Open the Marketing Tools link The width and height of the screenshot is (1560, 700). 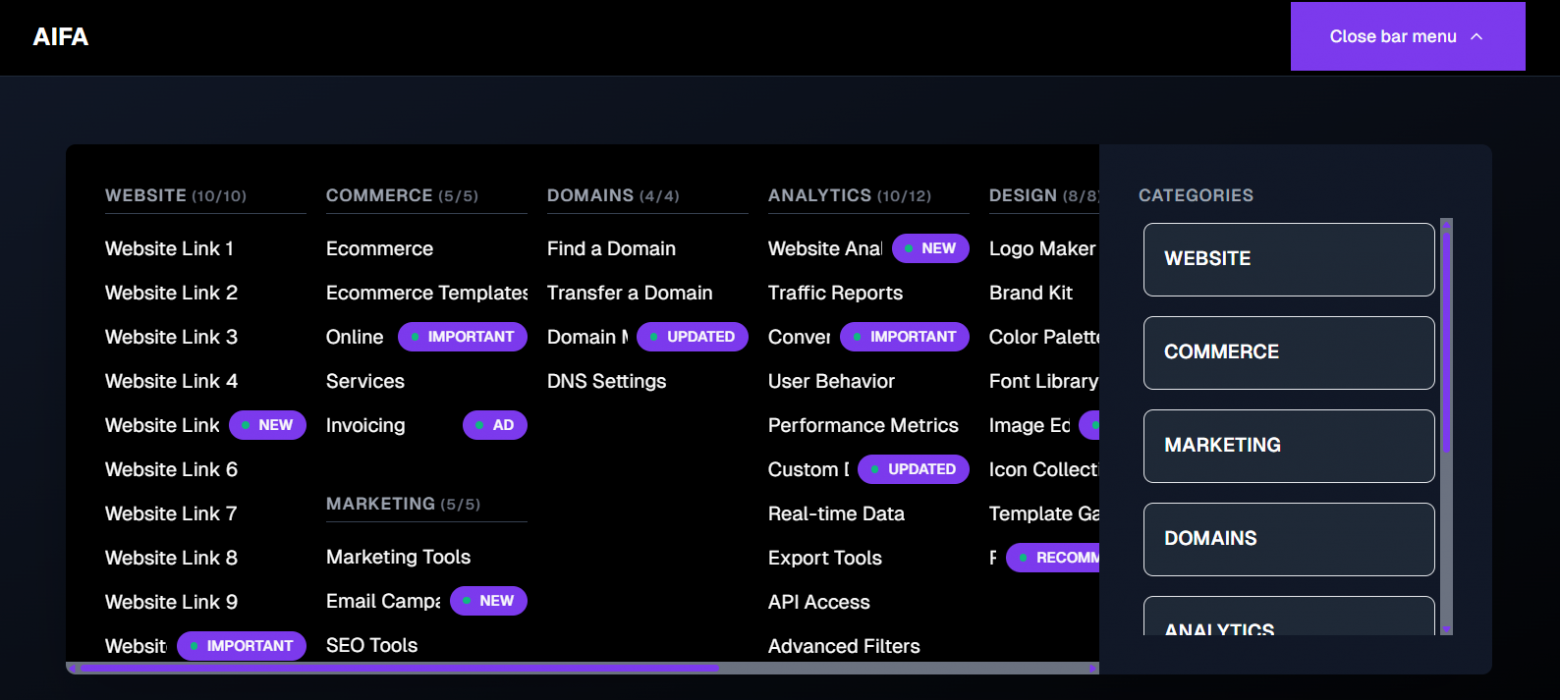[398, 557]
